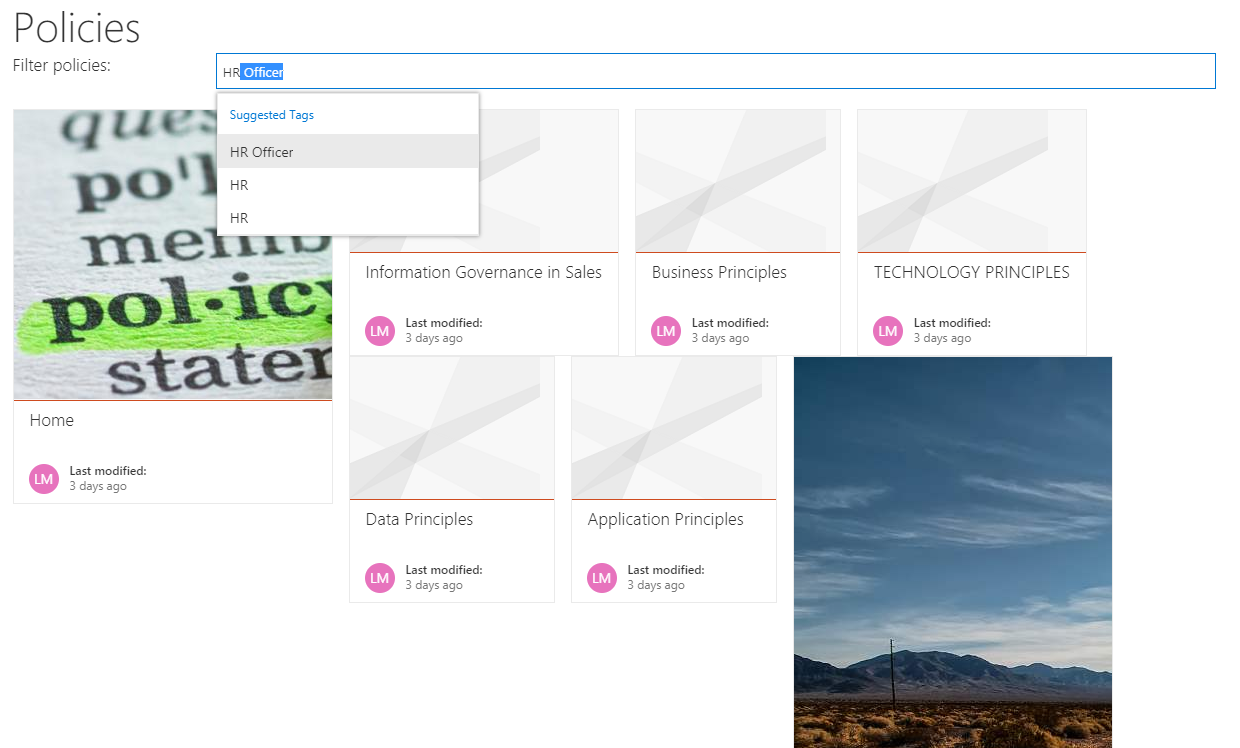The height and width of the screenshot is (748, 1240).
Task: Click the LM avatar on the Home tile
Action: pyautogui.click(x=43, y=478)
